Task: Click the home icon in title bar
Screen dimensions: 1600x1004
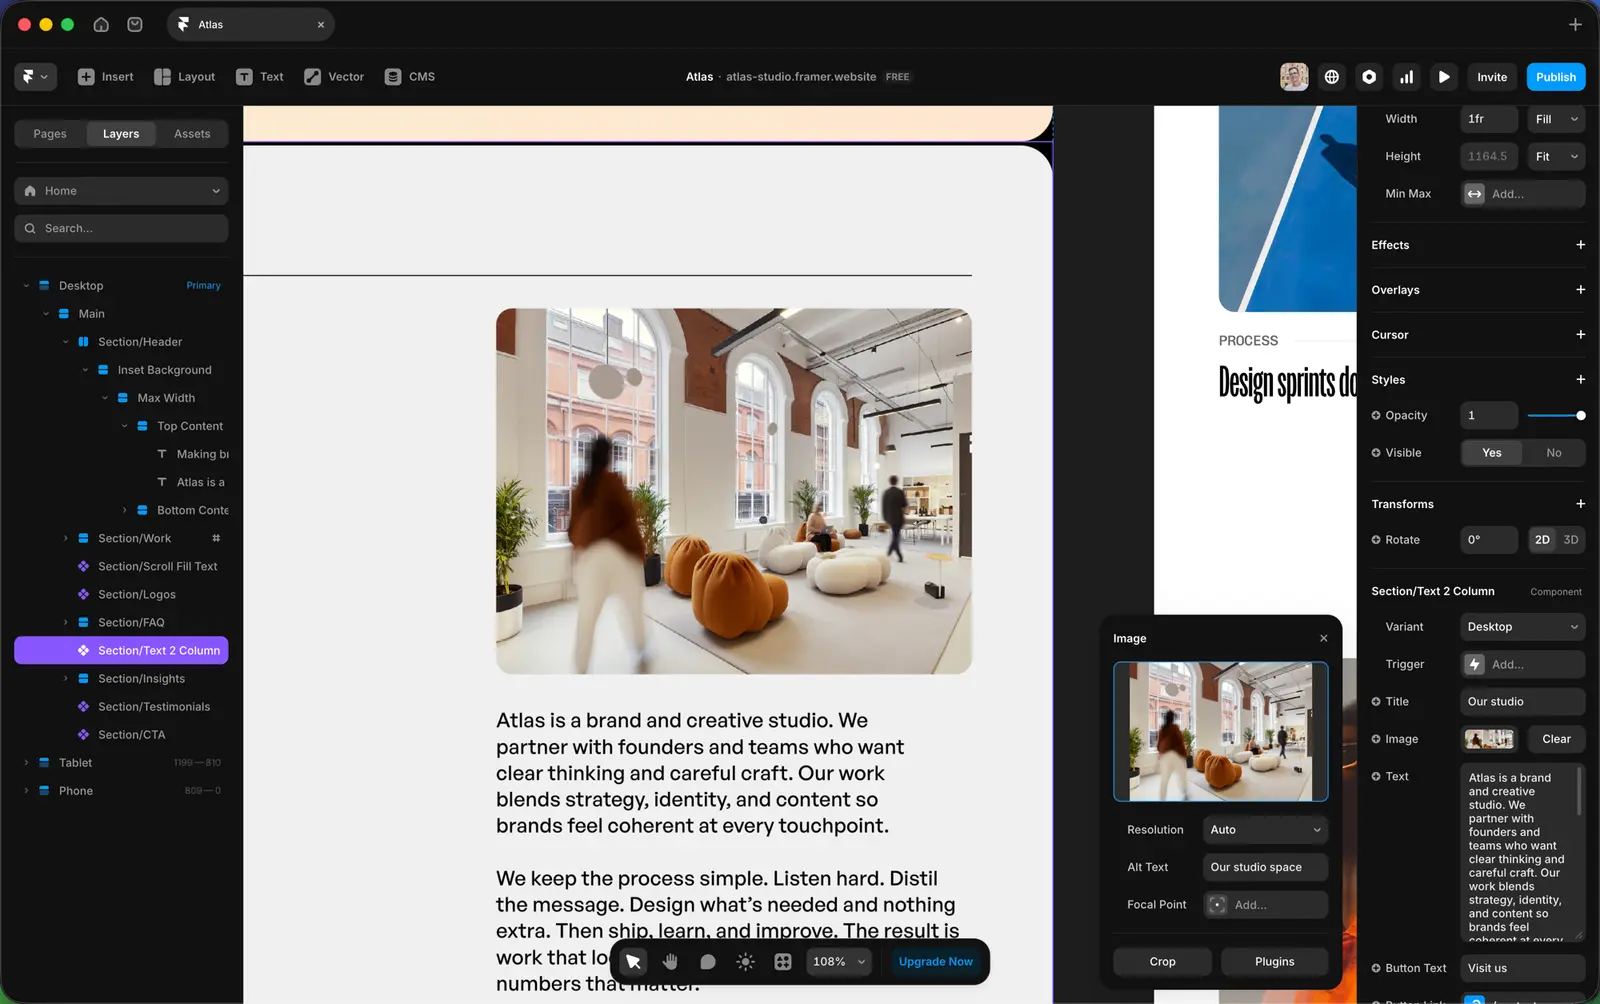Action: tap(101, 24)
